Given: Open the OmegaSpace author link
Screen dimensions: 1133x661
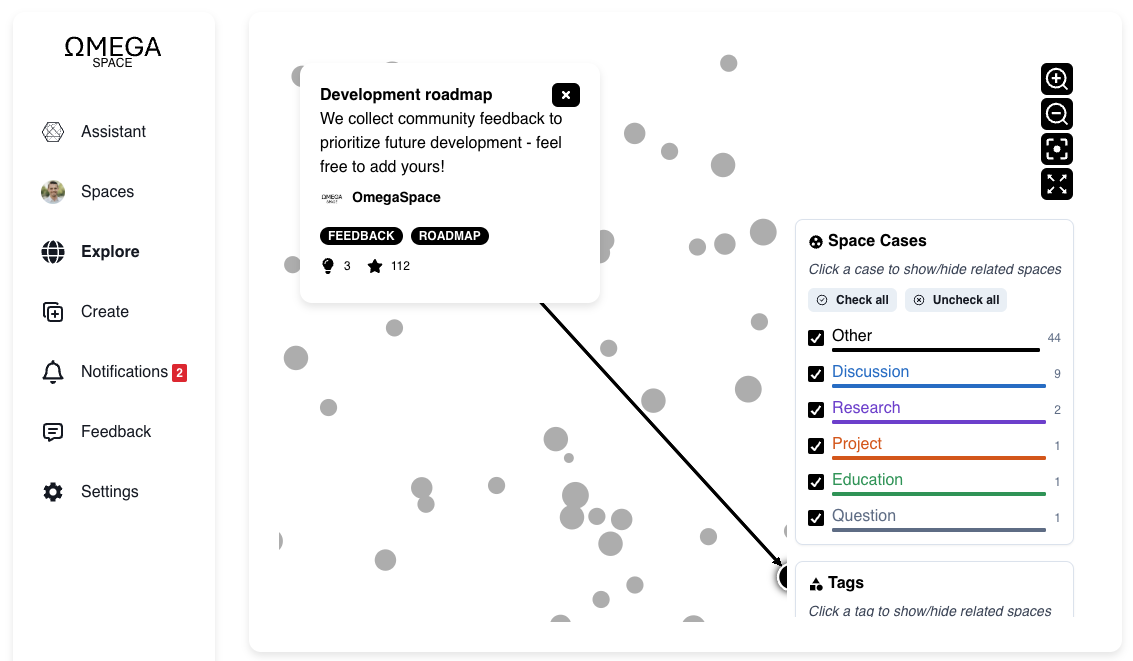Looking at the screenshot, I should tap(396, 198).
